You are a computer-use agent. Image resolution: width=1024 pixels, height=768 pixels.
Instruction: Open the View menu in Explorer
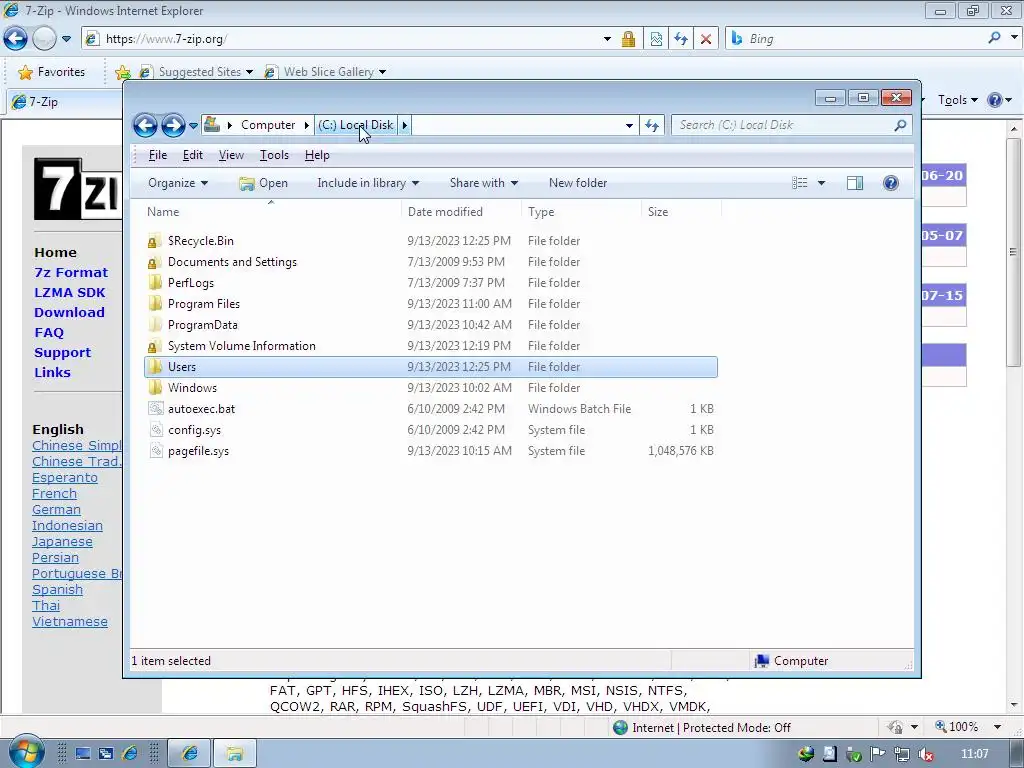231,155
